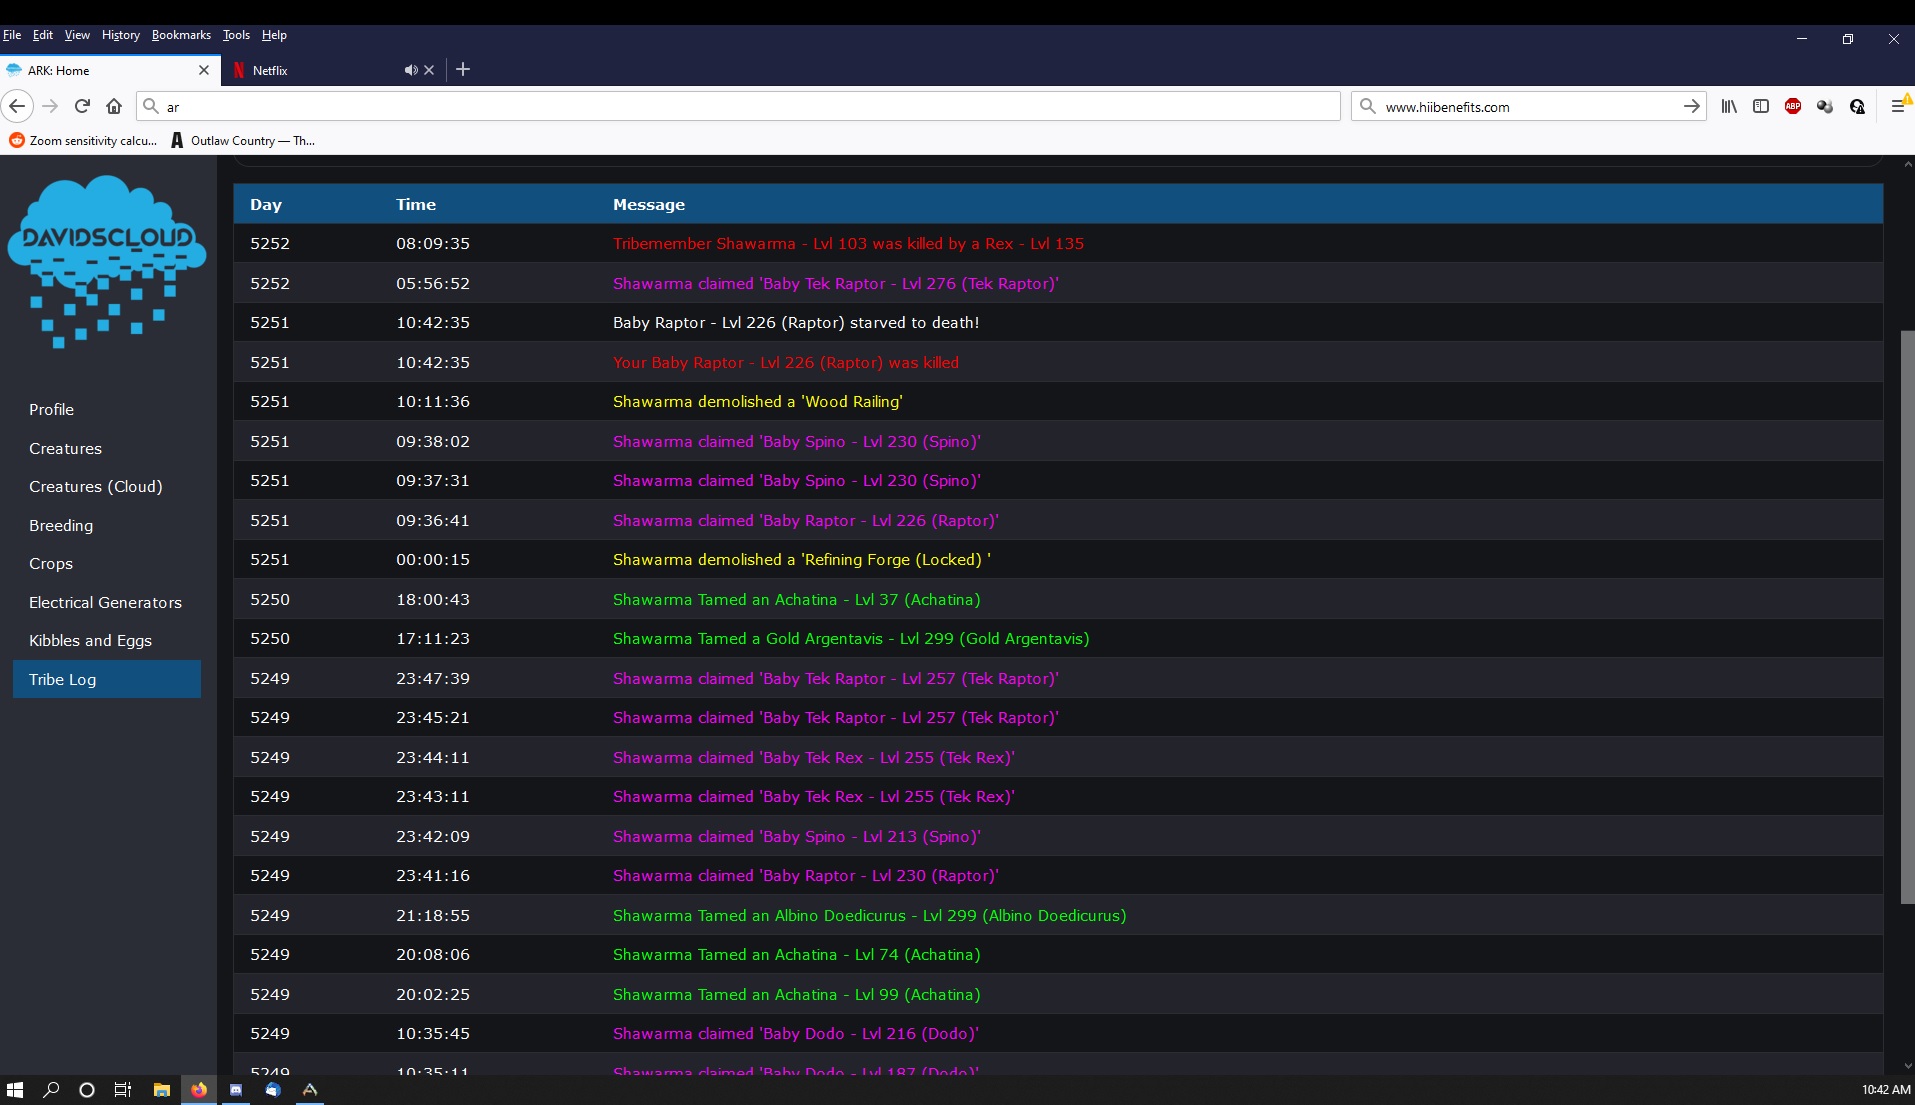Screen dimensions: 1915x1105
Task: Mute the Netflix tab audio icon
Action: (410, 70)
